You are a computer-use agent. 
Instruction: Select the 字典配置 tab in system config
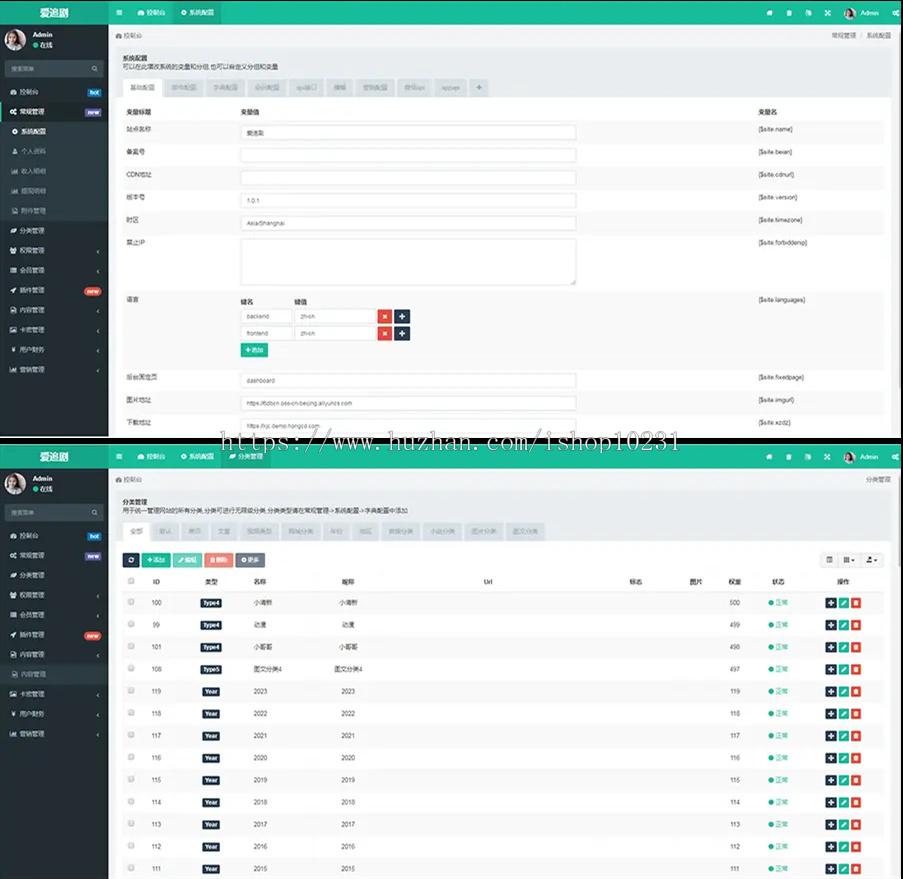pyautogui.click(x=225, y=88)
